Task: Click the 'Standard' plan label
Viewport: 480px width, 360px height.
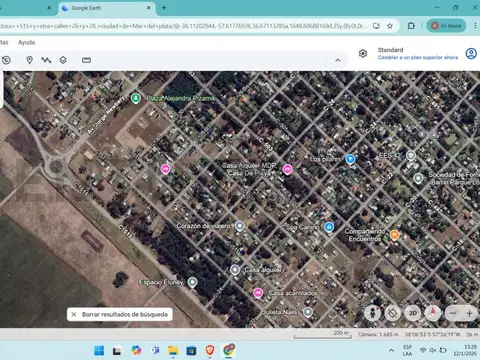Action: click(x=390, y=50)
